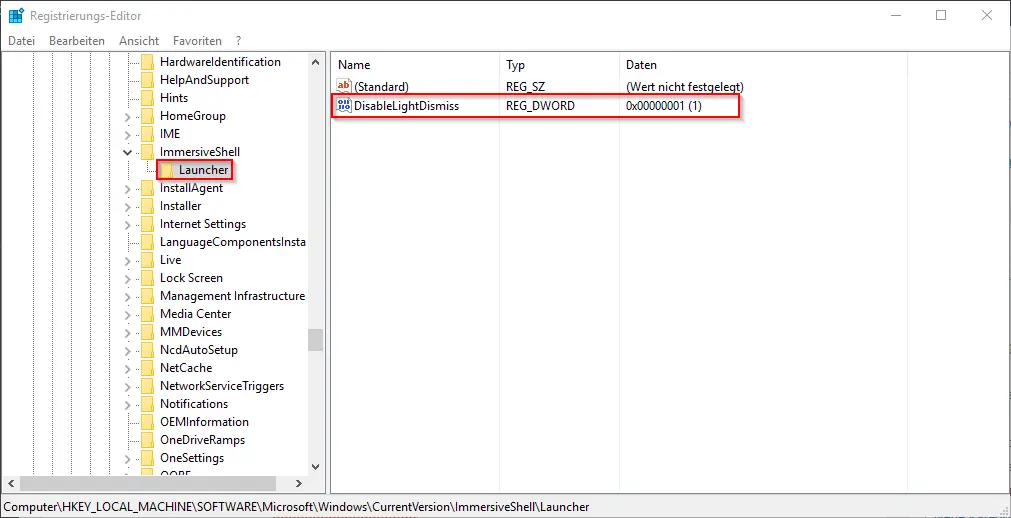Expand the HomeGroup key
1011x518 pixels.
pyautogui.click(x=128, y=117)
